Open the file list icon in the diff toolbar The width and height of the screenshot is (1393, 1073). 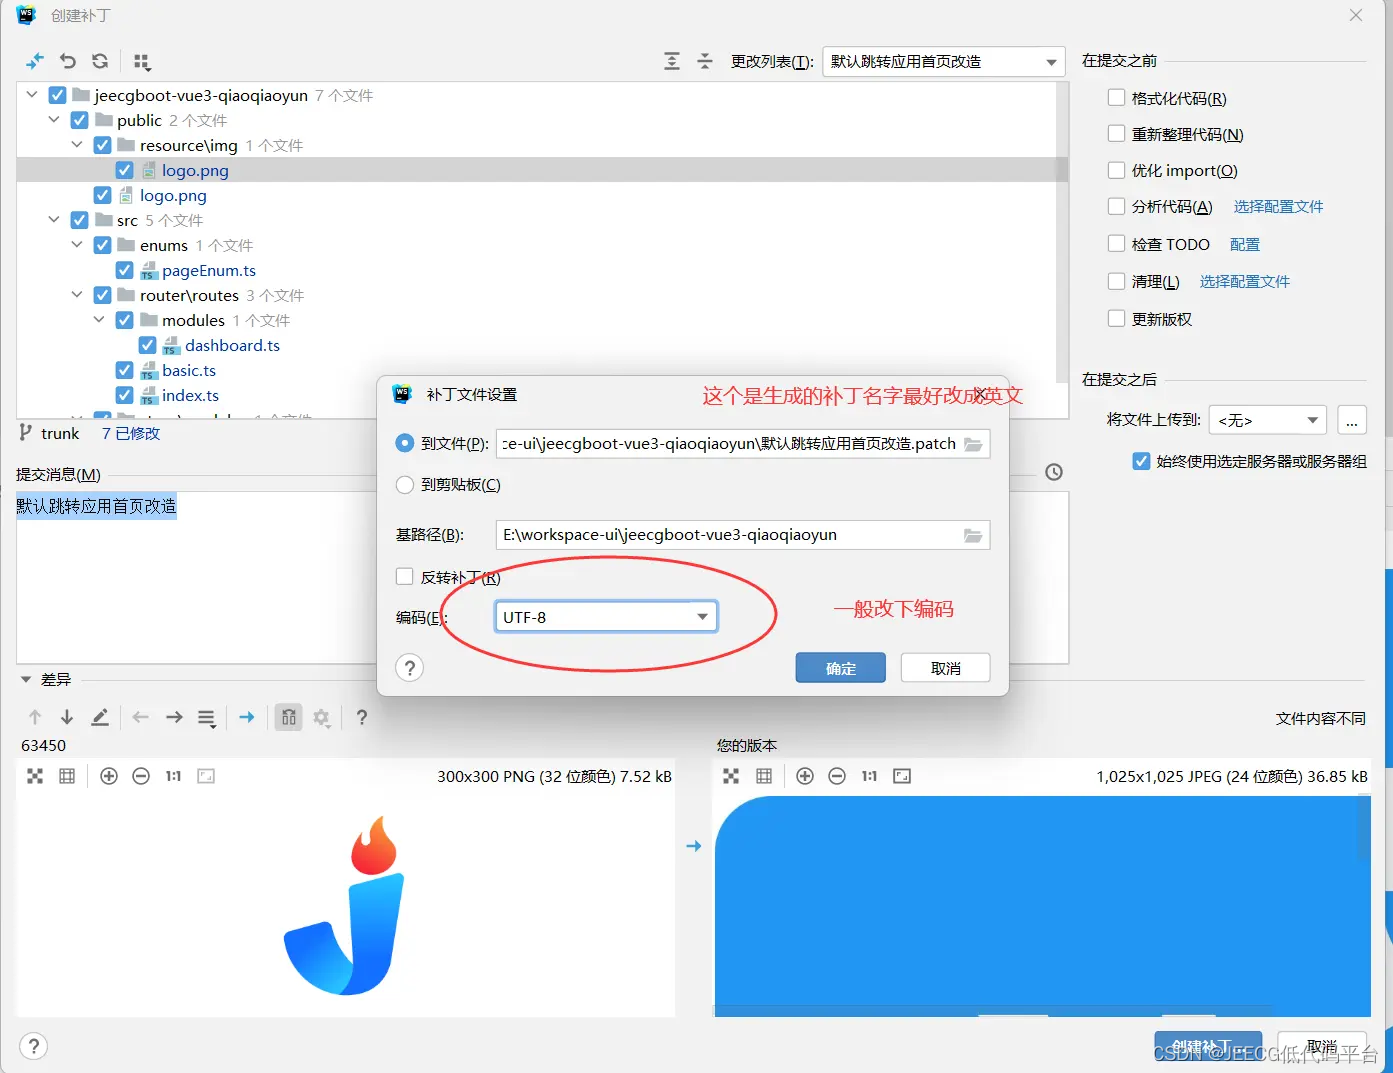(207, 718)
